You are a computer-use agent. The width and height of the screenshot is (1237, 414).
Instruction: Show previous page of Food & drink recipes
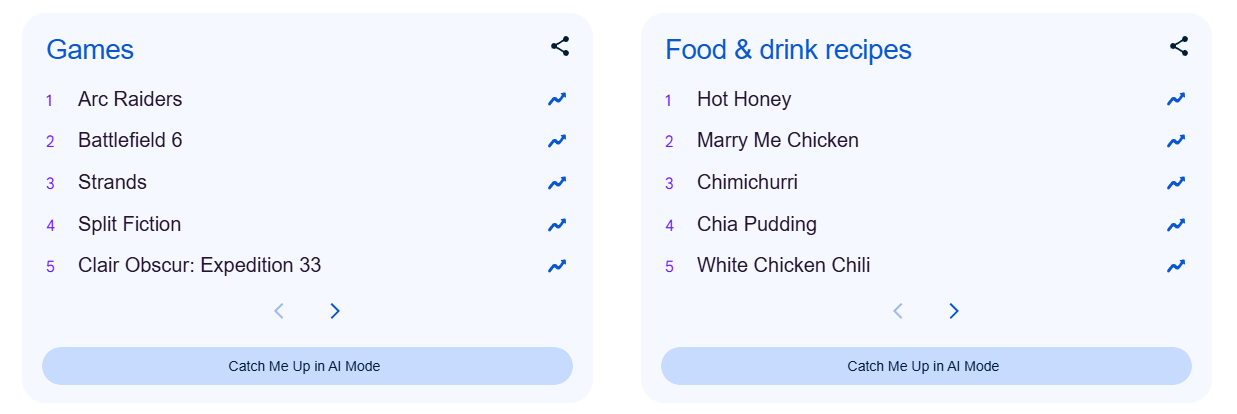(898, 311)
